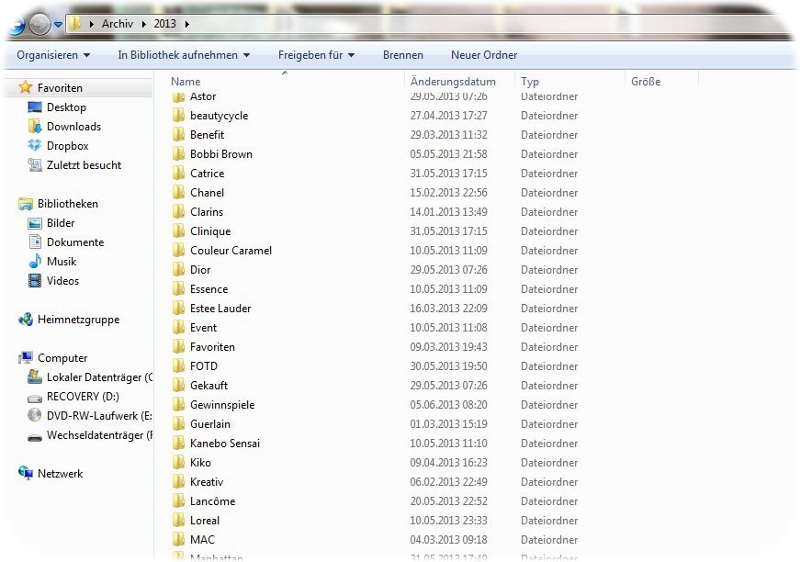Open the Organisieren menu
Viewport: 800px width, 562px height.
[x=53, y=55]
